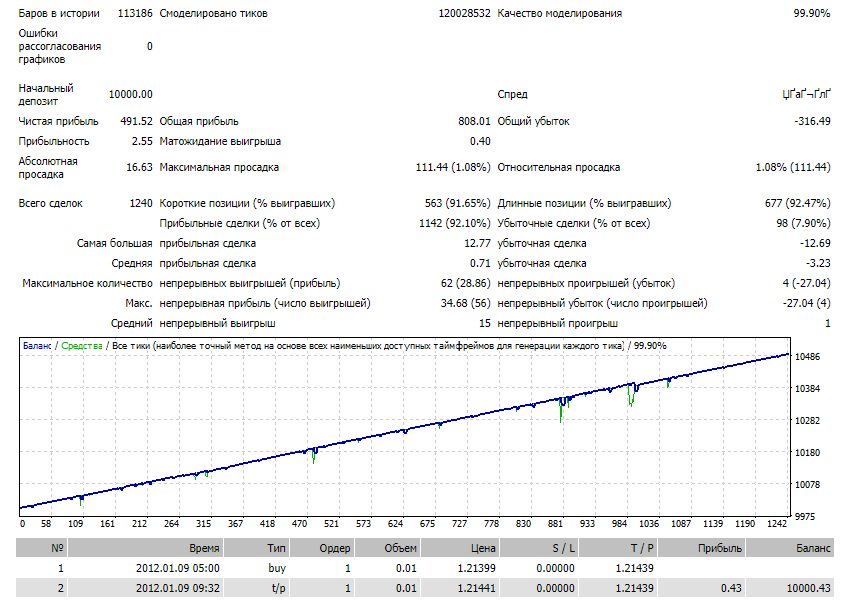Image resolution: width=849 pixels, height=603 pixels.
Task: Click the 'Спред' label
Action: click(x=512, y=94)
